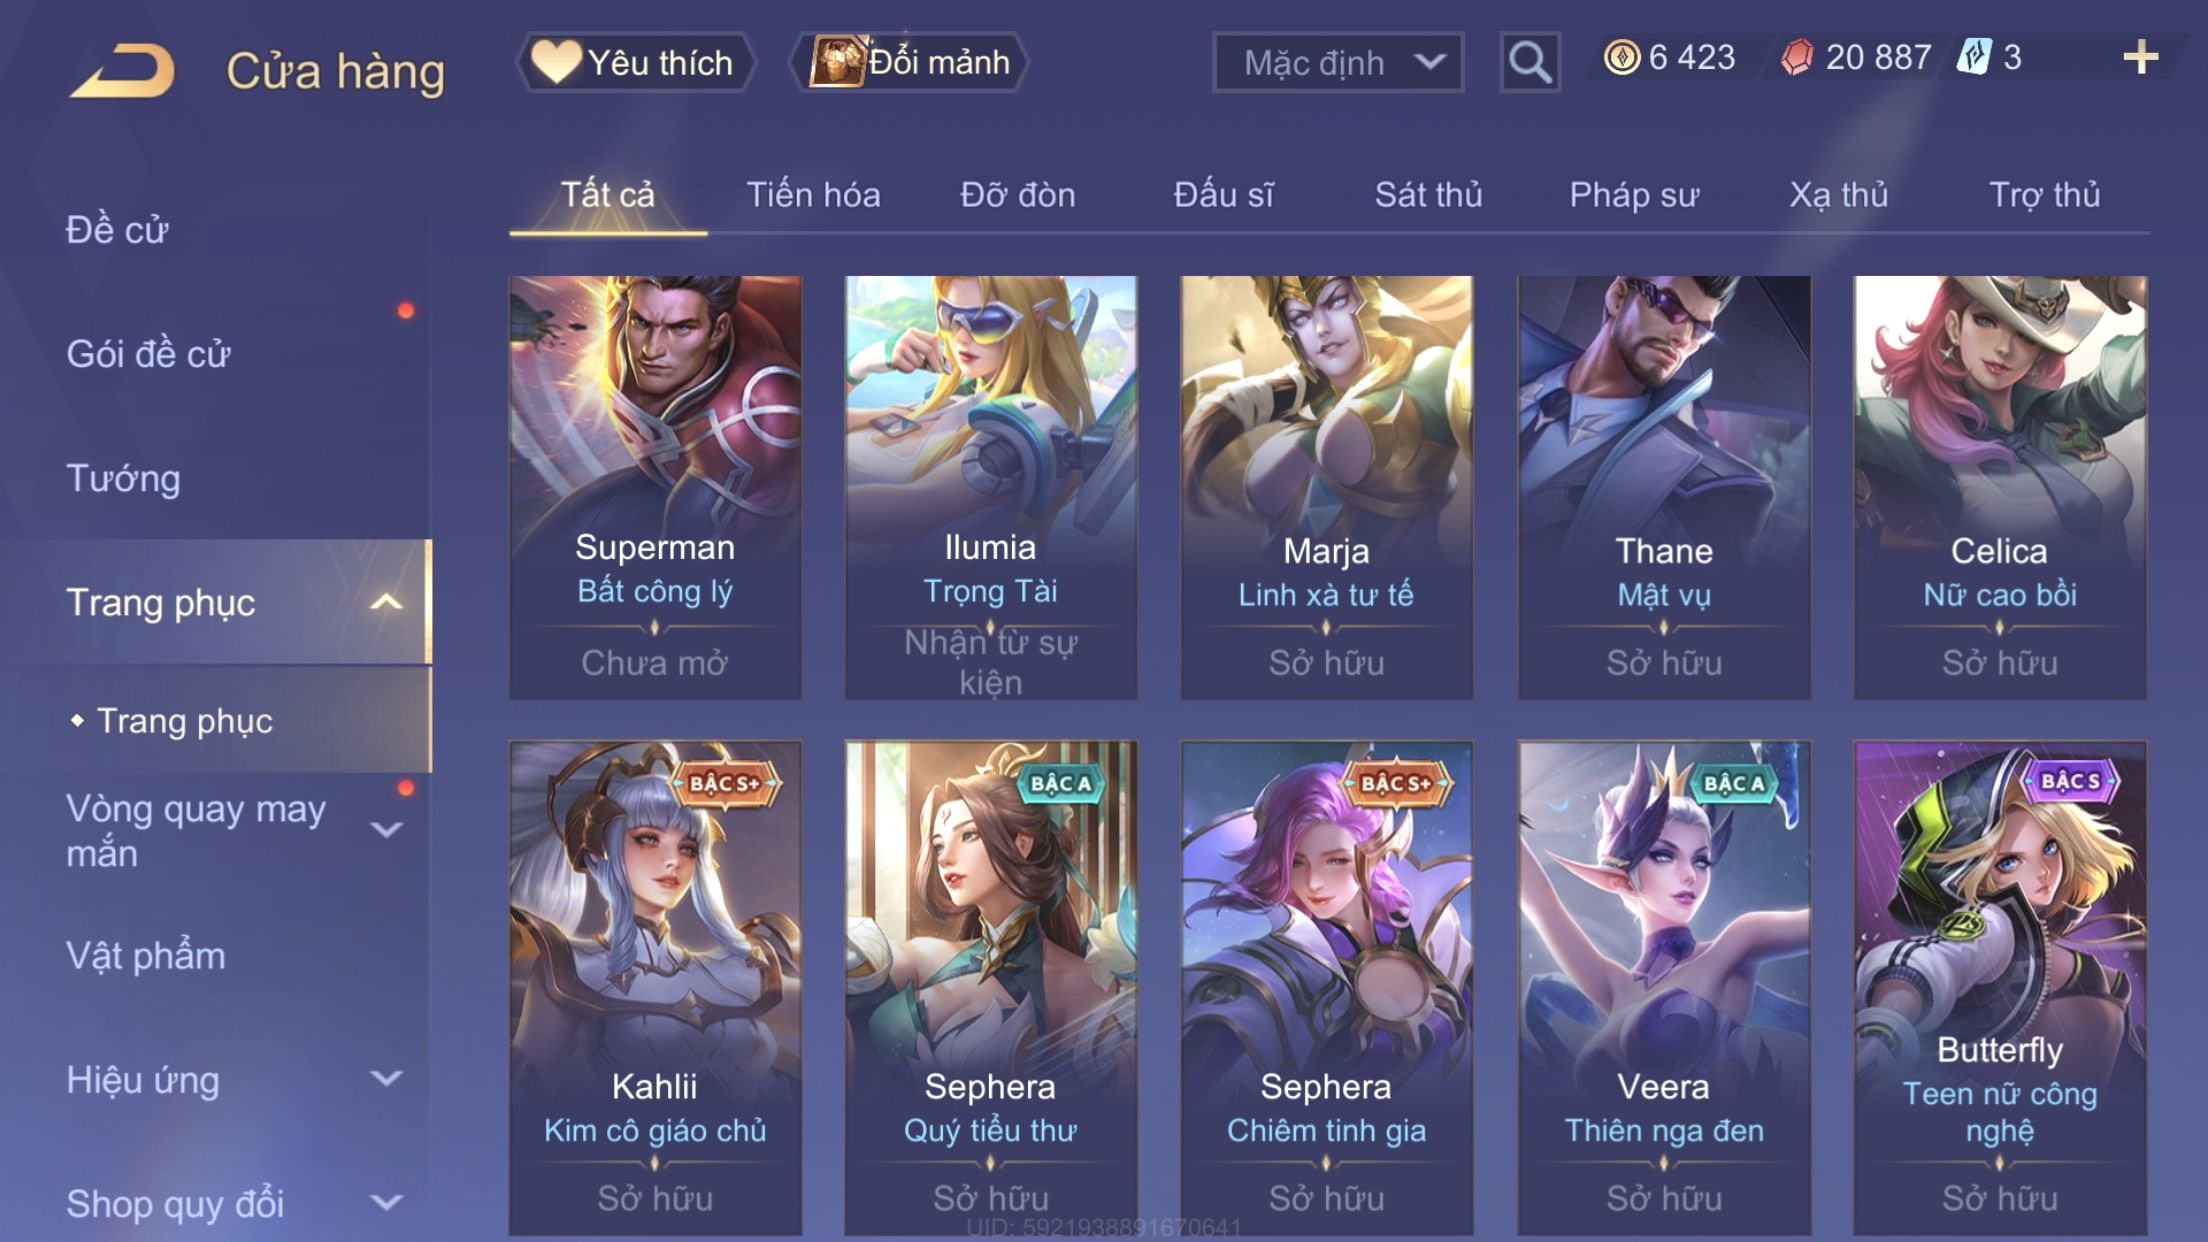Image resolution: width=2208 pixels, height=1242 pixels.
Task: Tap the gold coin balance icon
Action: click(x=1621, y=57)
